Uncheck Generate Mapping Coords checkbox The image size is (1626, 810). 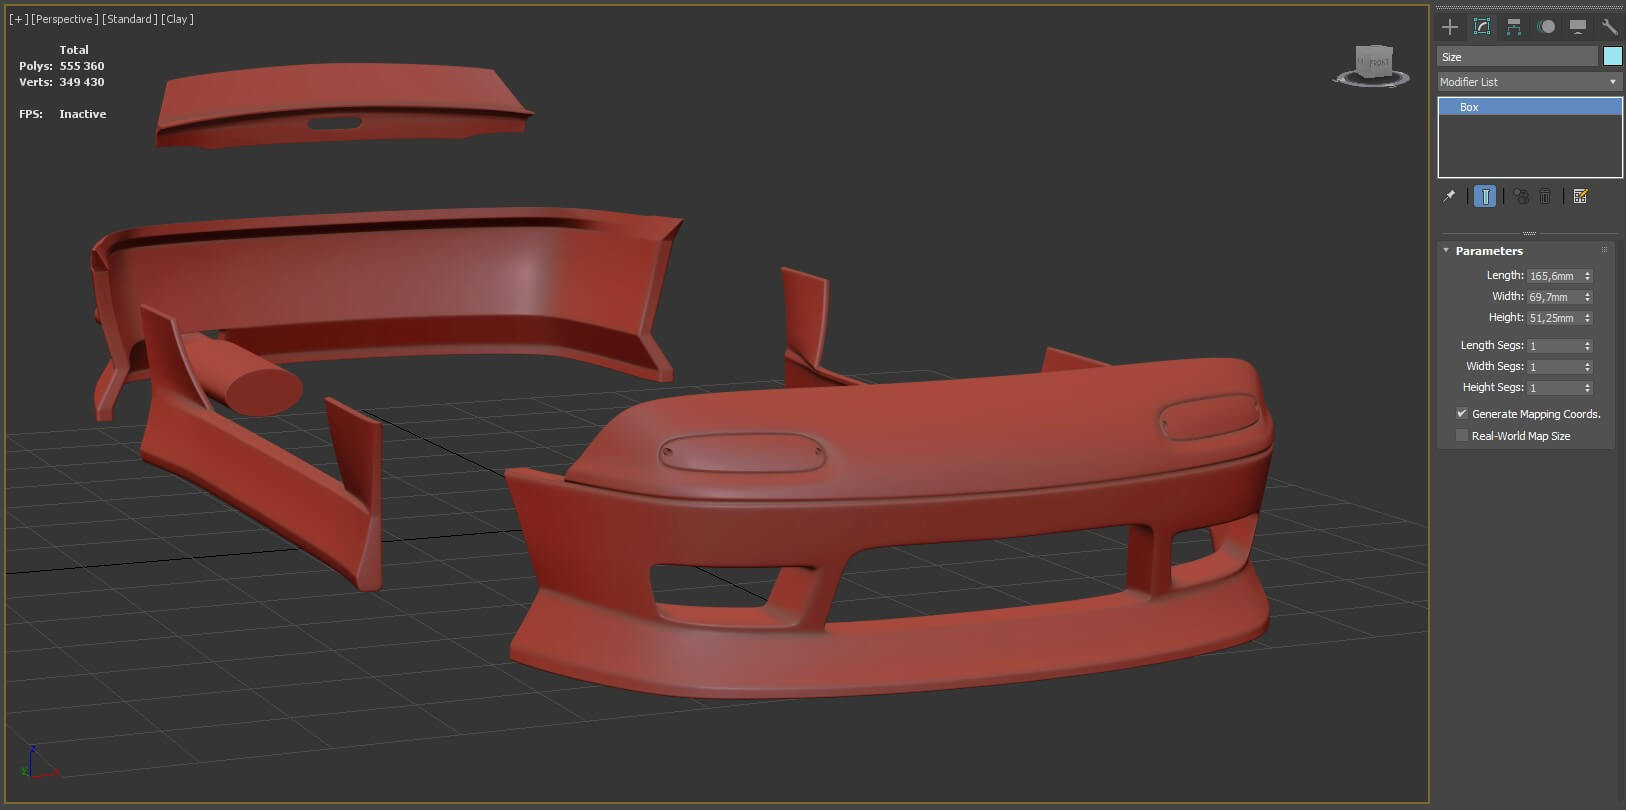tap(1462, 414)
